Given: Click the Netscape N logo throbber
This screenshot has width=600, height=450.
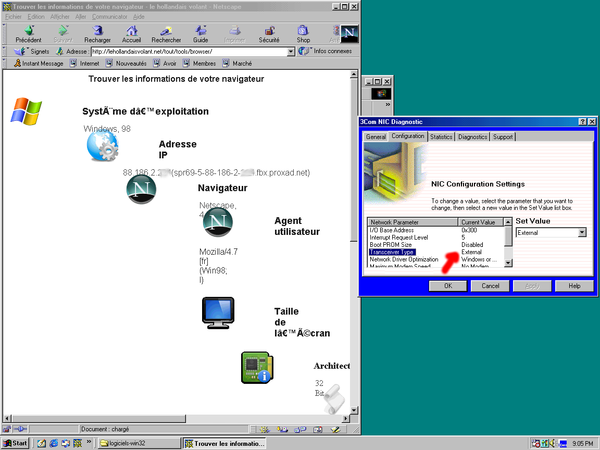Looking at the screenshot, I should pyautogui.click(x=349, y=34).
